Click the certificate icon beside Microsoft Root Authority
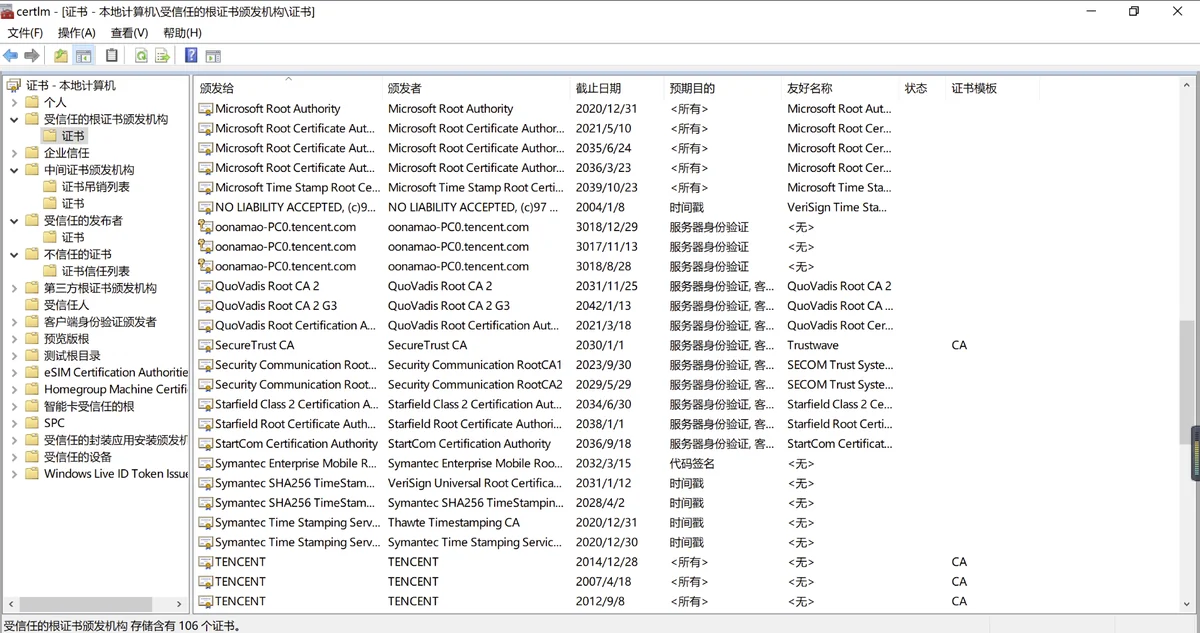This screenshot has height=633, width=1200. pyautogui.click(x=206, y=109)
